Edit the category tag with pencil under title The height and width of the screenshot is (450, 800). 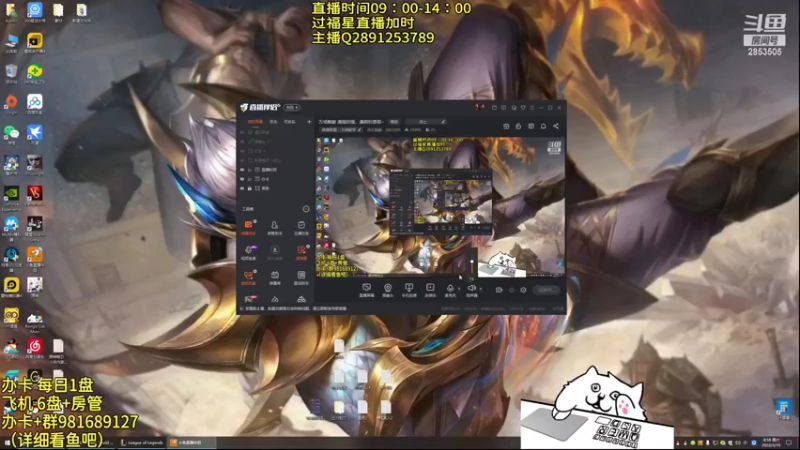click(360, 130)
